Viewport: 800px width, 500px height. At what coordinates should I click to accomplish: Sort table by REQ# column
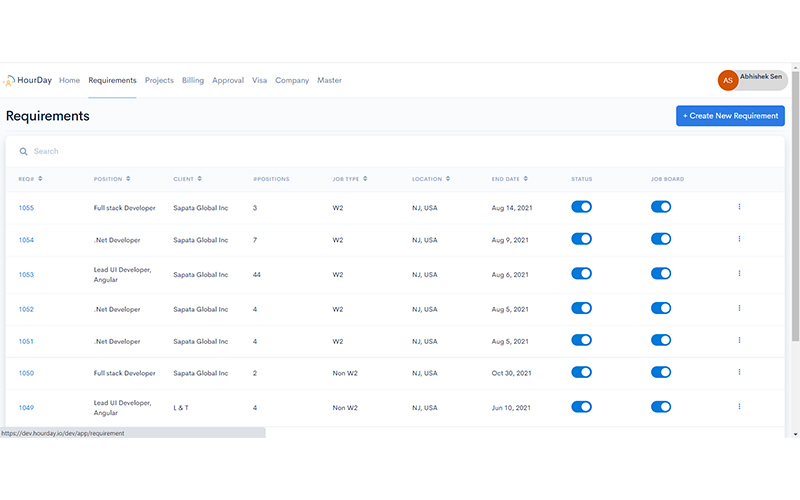click(30, 179)
